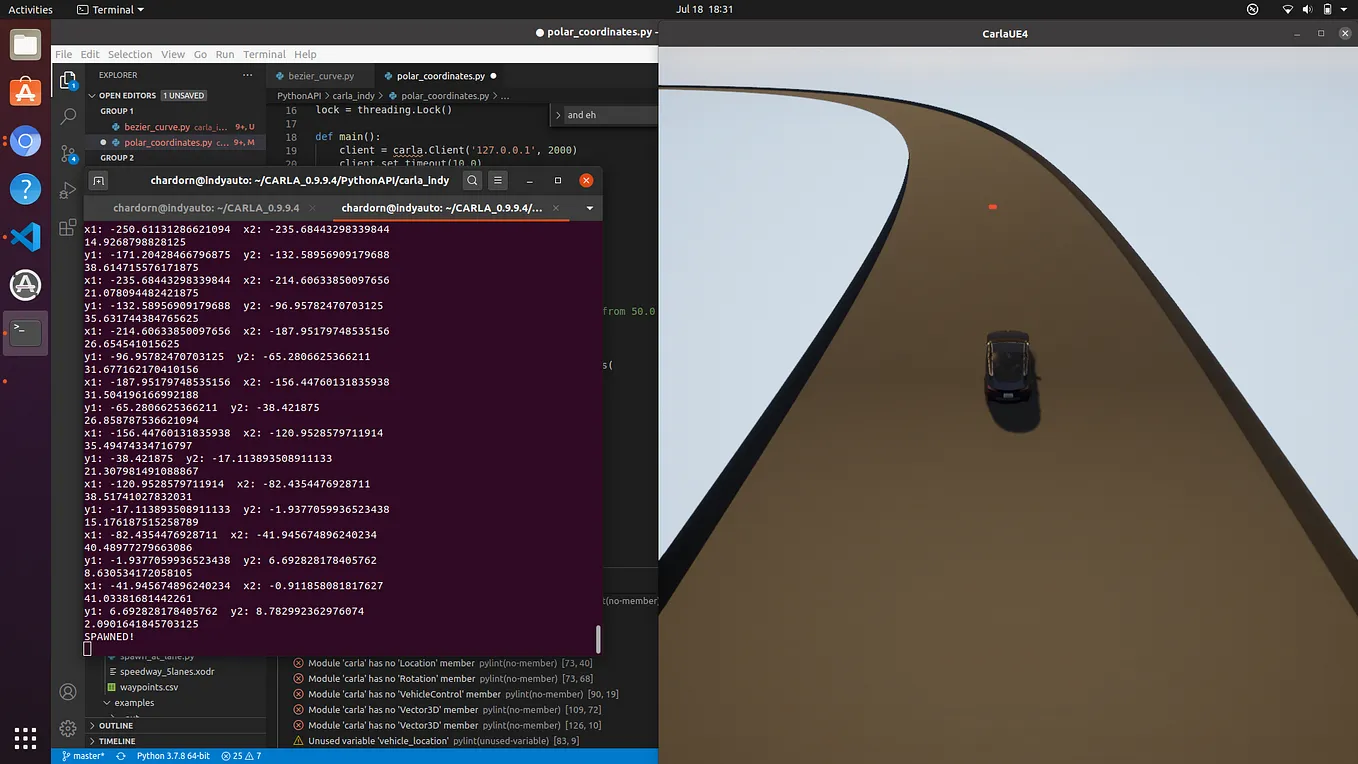Toggle replace chevron in the find widget
The height and width of the screenshot is (764, 1358).
tap(558, 115)
